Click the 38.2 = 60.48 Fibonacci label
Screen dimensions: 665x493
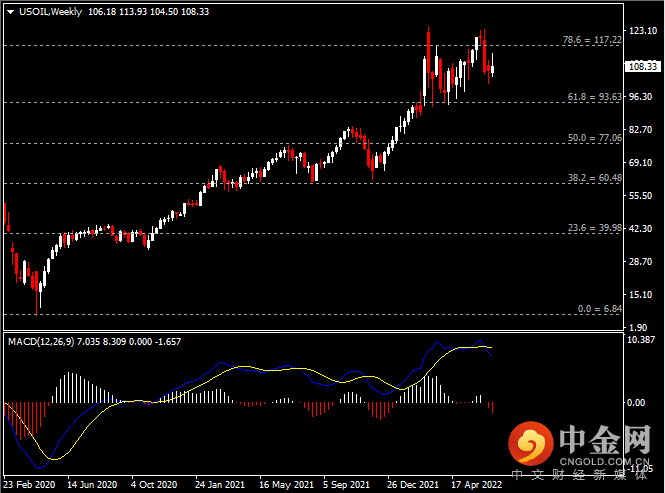pyautogui.click(x=595, y=178)
